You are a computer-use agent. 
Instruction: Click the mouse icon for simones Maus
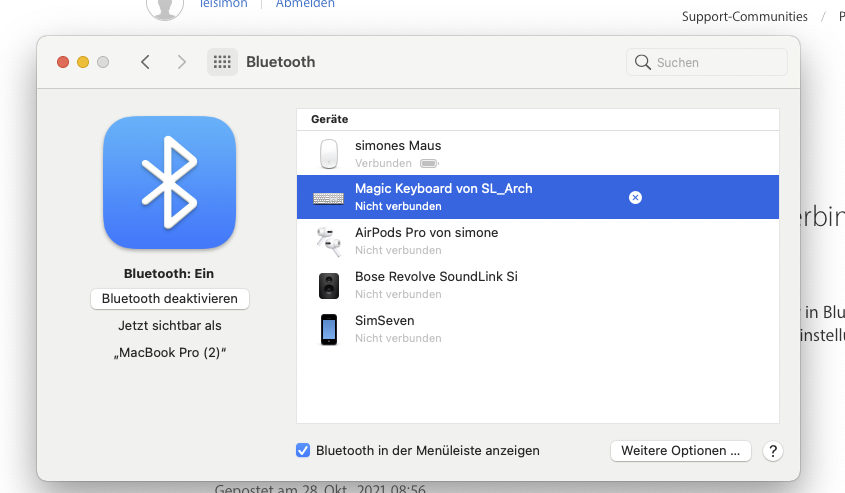coord(329,154)
